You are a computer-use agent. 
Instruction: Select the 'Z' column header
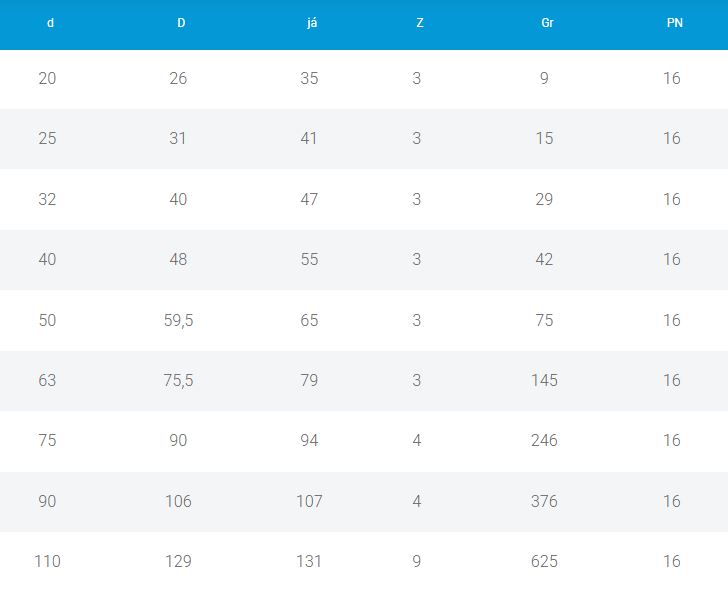point(420,23)
